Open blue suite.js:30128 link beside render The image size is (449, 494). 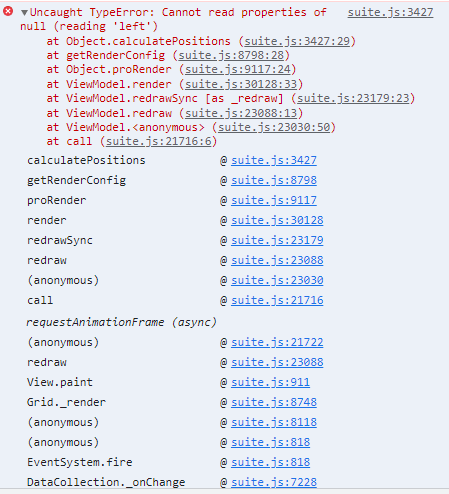click(x=277, y=221)
